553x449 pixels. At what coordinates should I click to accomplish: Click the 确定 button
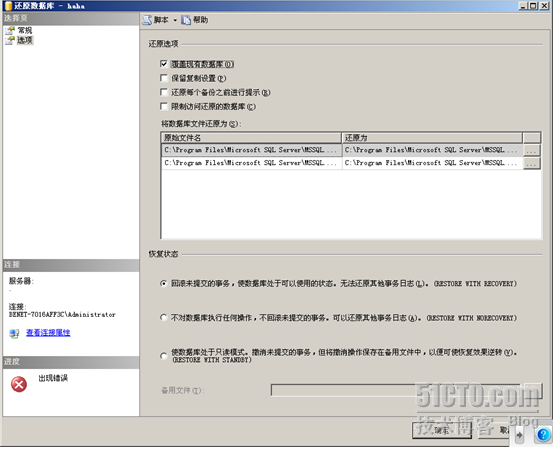442,430
